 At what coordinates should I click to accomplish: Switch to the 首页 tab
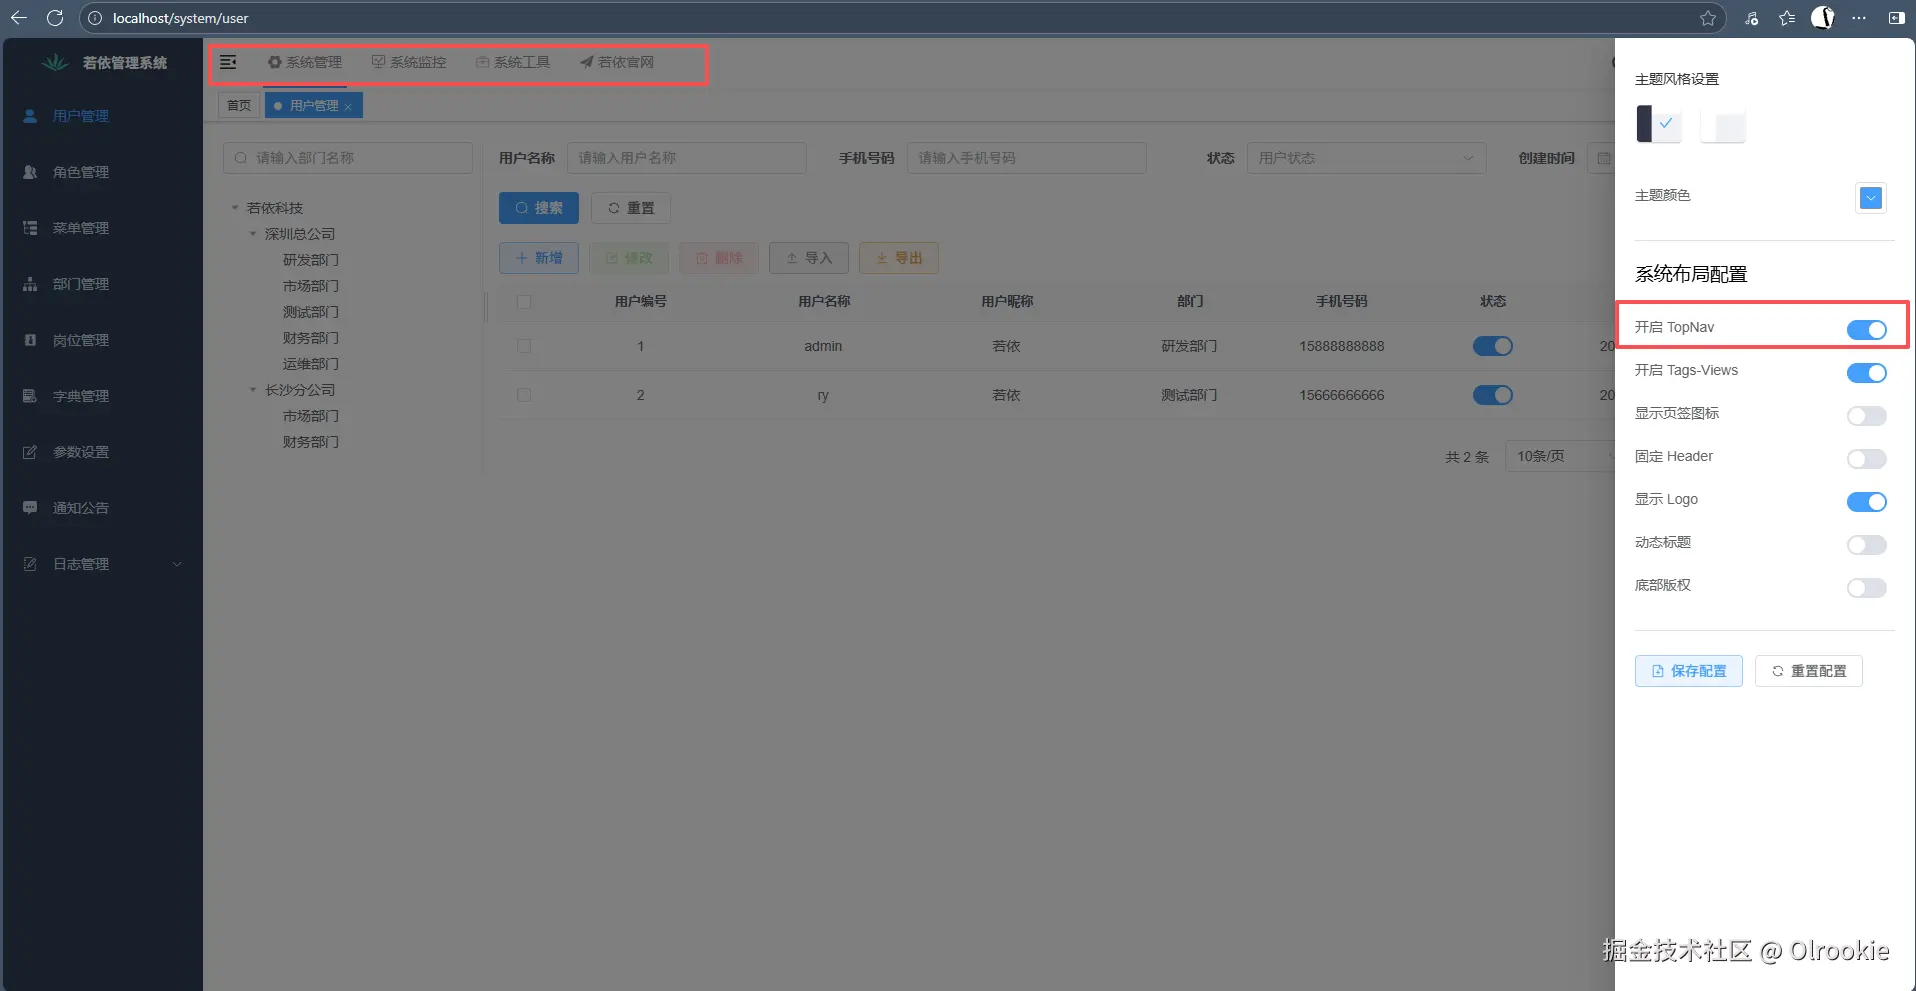[239, 106]
